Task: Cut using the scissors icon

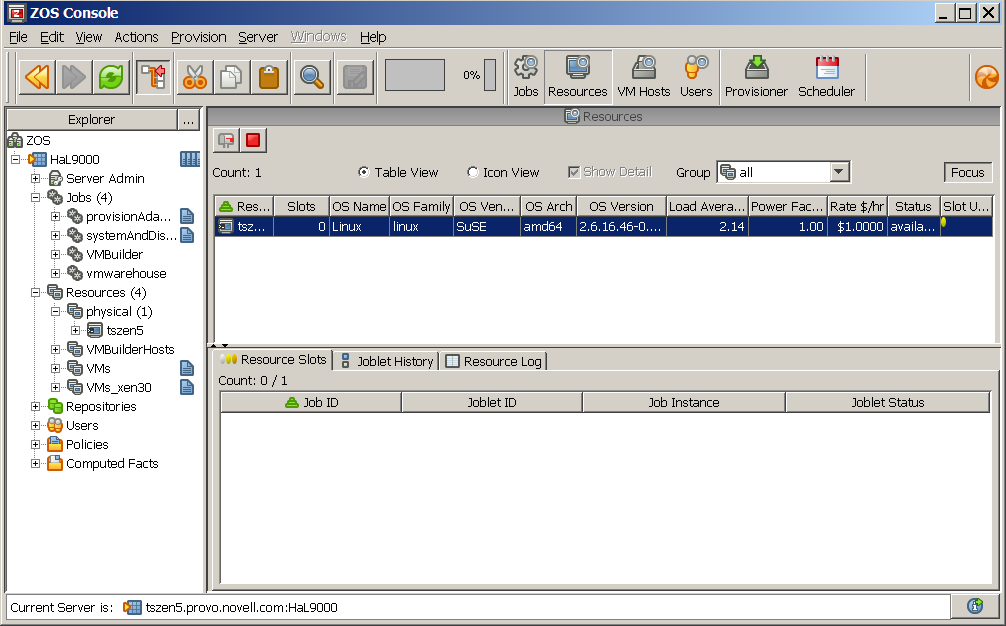Action: 195,78
